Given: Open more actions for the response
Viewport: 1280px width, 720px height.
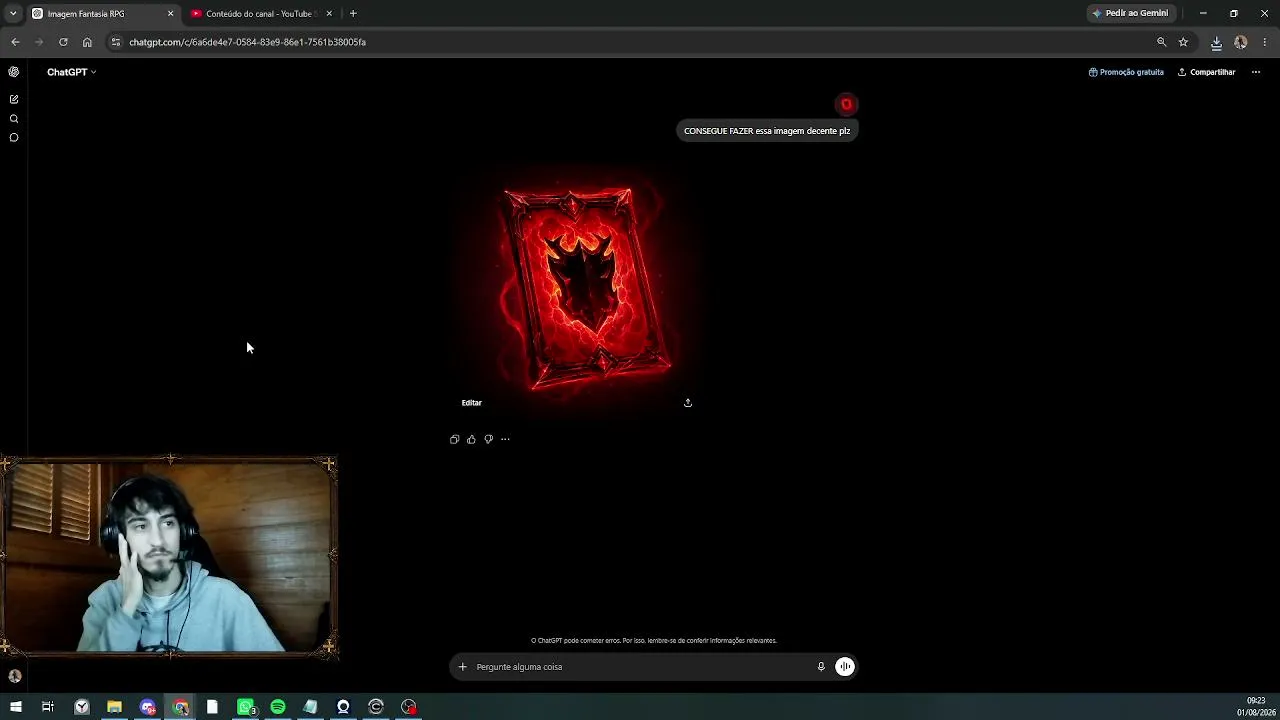Looking at the screenshot, I should coord(505,439).
